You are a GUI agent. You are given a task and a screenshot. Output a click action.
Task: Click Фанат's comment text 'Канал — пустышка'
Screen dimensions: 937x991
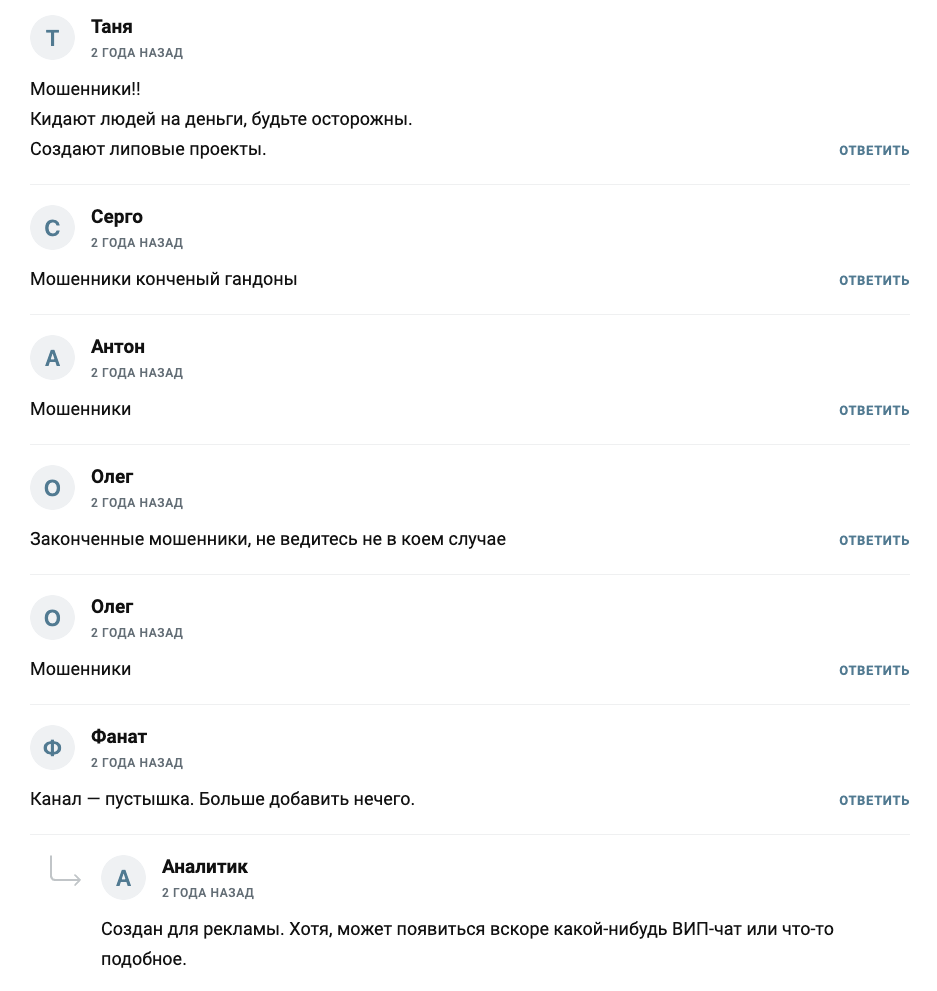(x=222, y=800)
